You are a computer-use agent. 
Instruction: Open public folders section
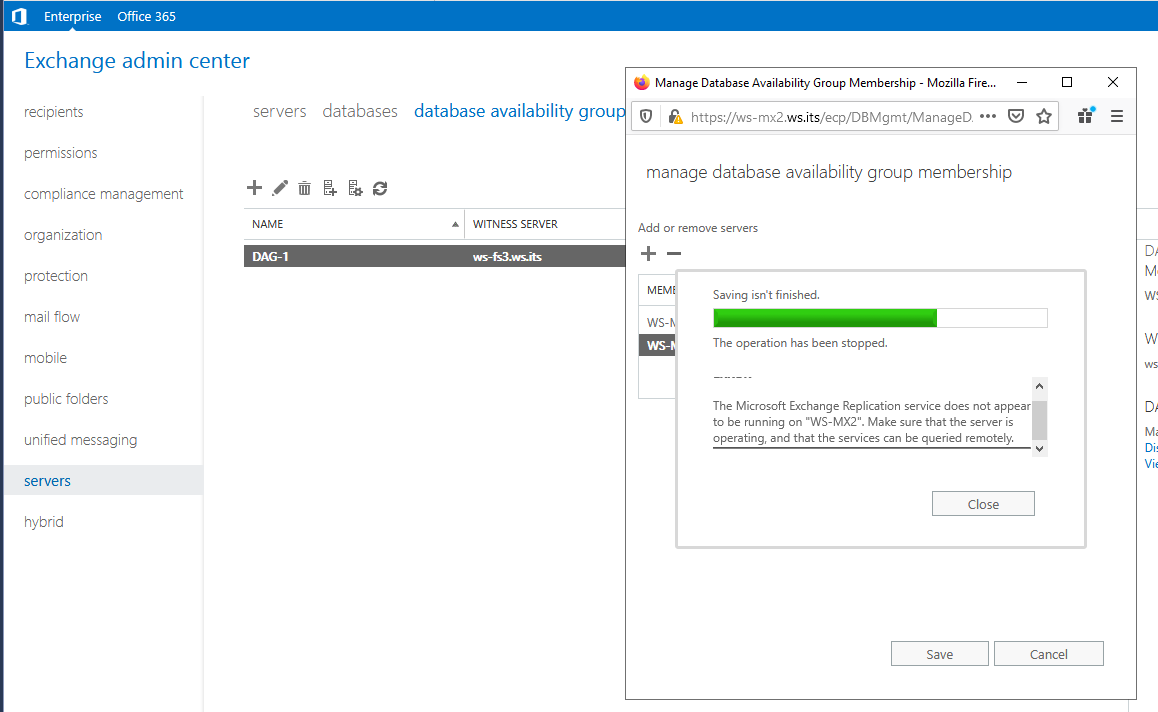click(66, 399)
